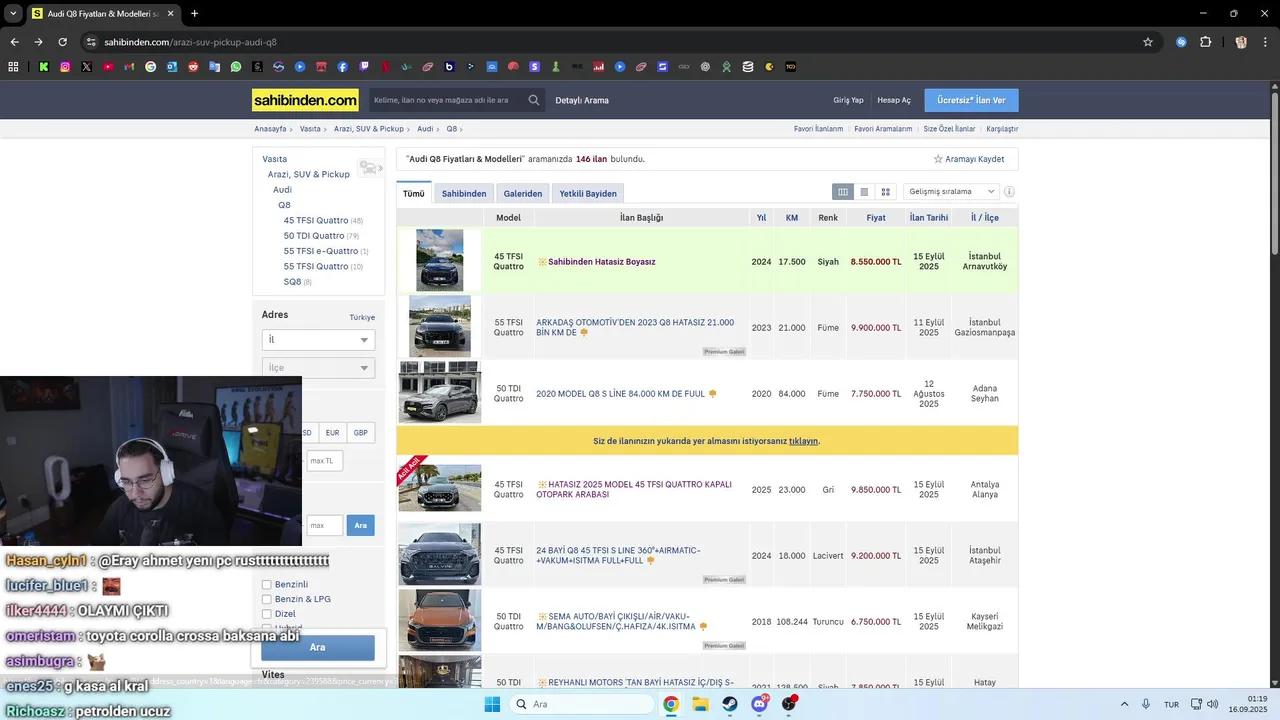The height and width of the screenshot is (720, 1280).
Task: Switch to single large photo view icon
Action: (864, 192)
